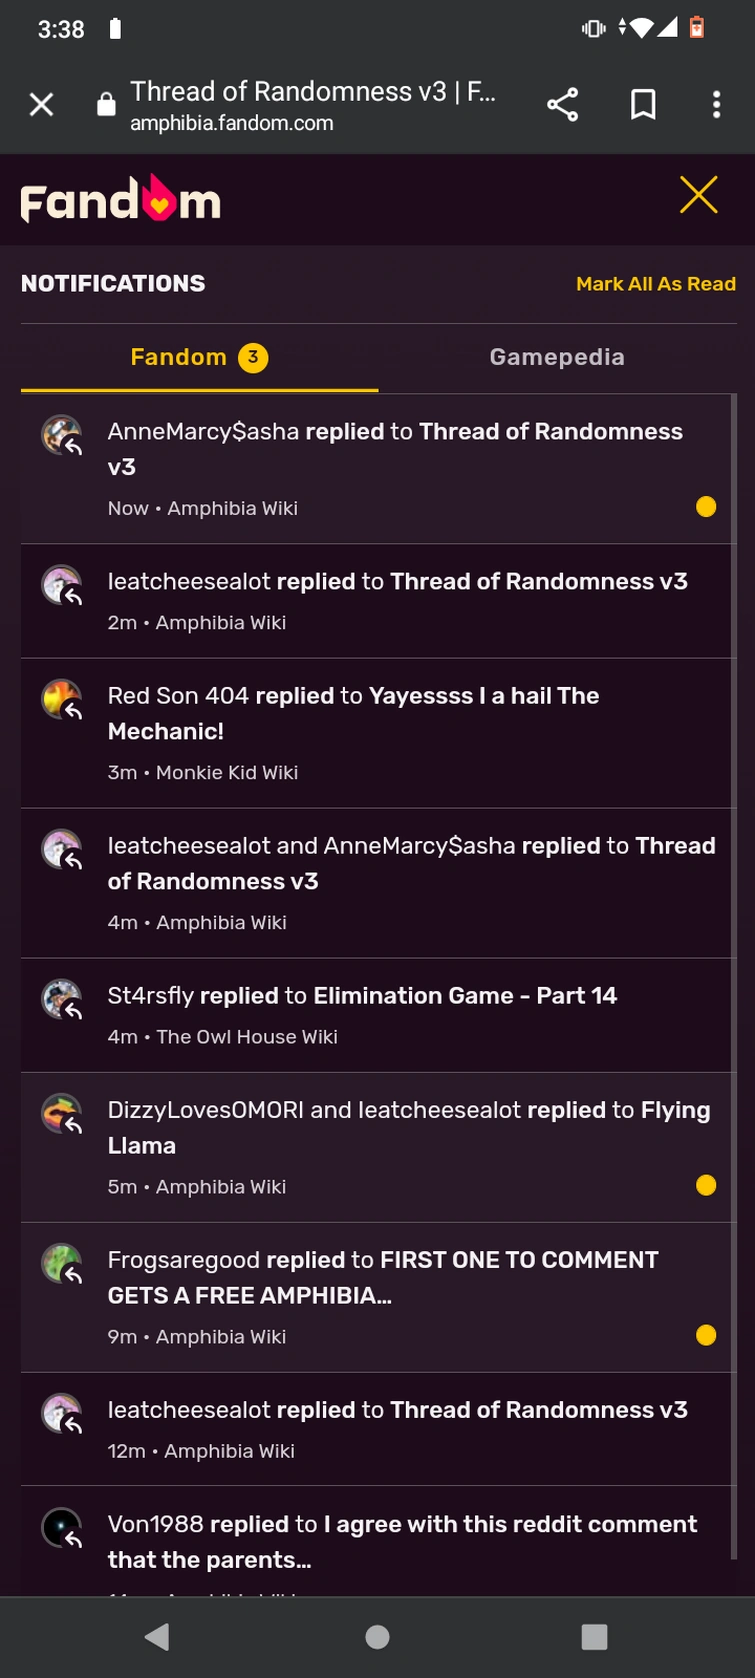Open AnneMarcy$asha's newest reply notification

coord(395,449)
